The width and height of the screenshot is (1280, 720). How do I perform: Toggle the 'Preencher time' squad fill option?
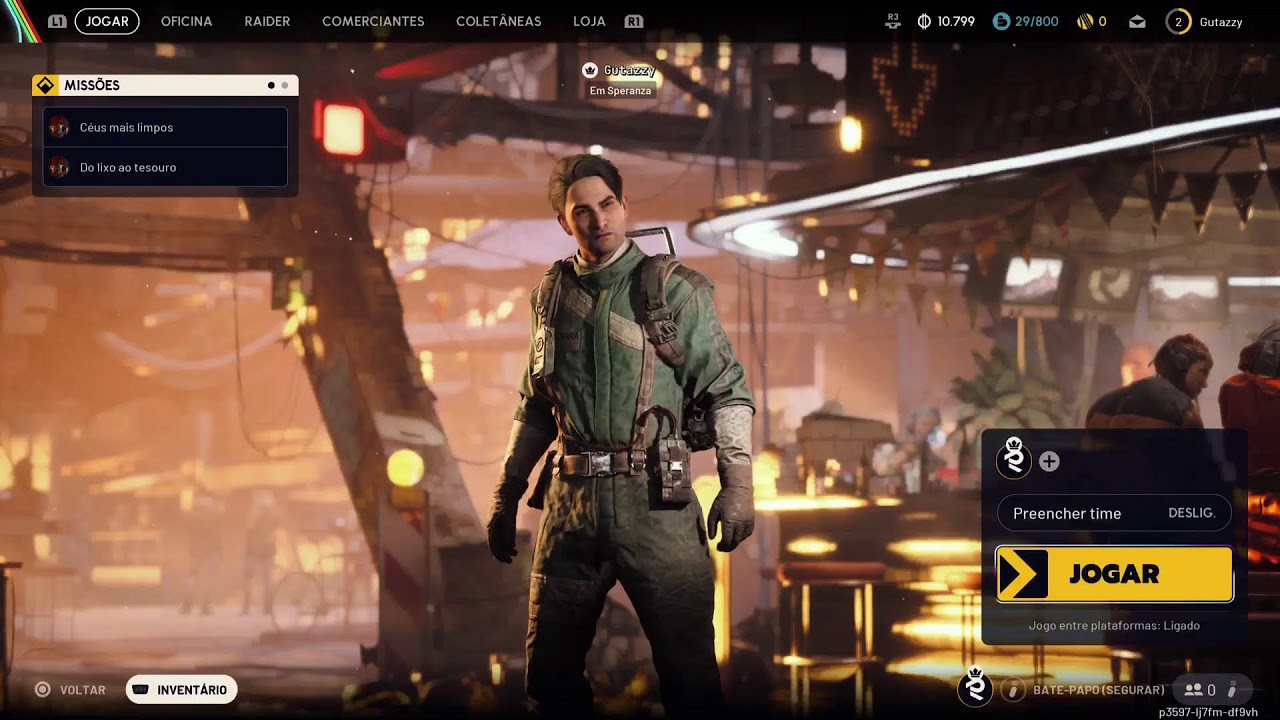click(x=1114, y=513)
